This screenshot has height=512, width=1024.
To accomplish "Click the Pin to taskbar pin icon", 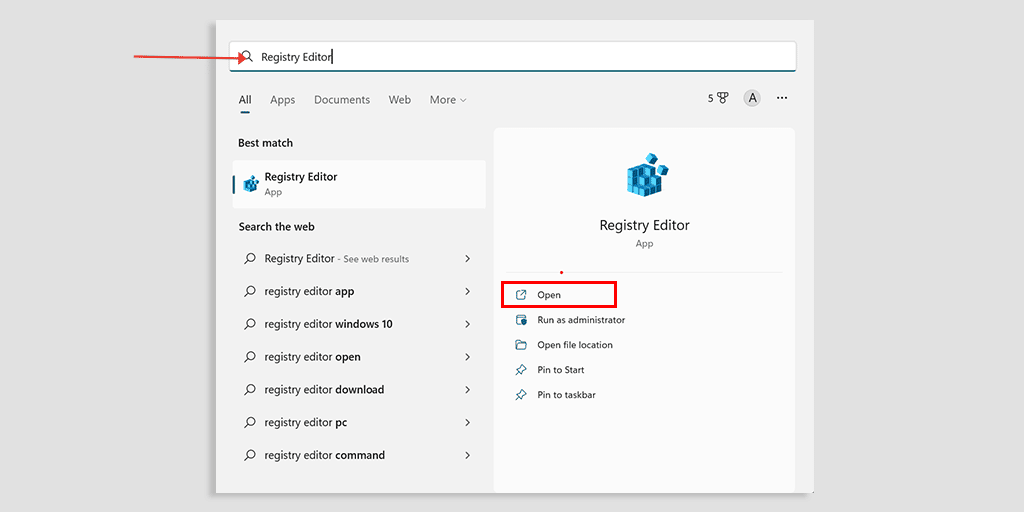I will point(521,395).
